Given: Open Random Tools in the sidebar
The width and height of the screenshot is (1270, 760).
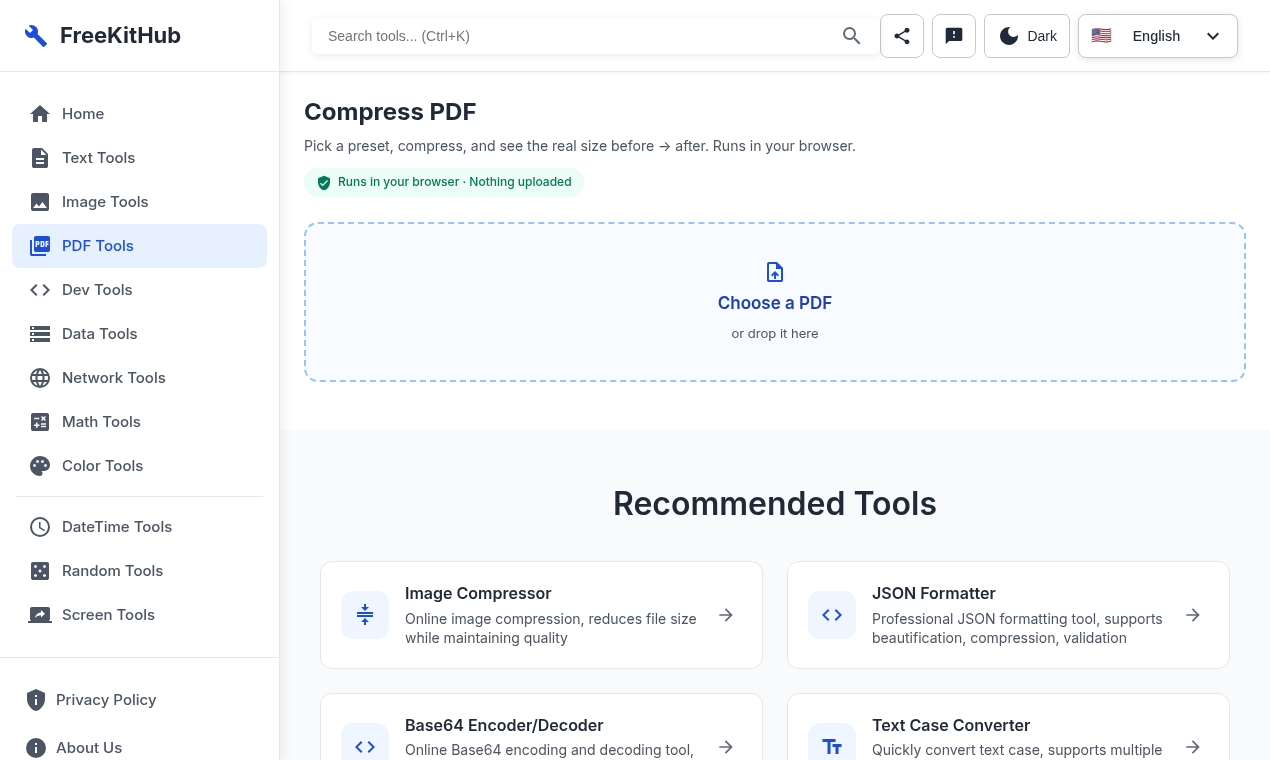Looking at the screenshot, I should click(139, 571).
